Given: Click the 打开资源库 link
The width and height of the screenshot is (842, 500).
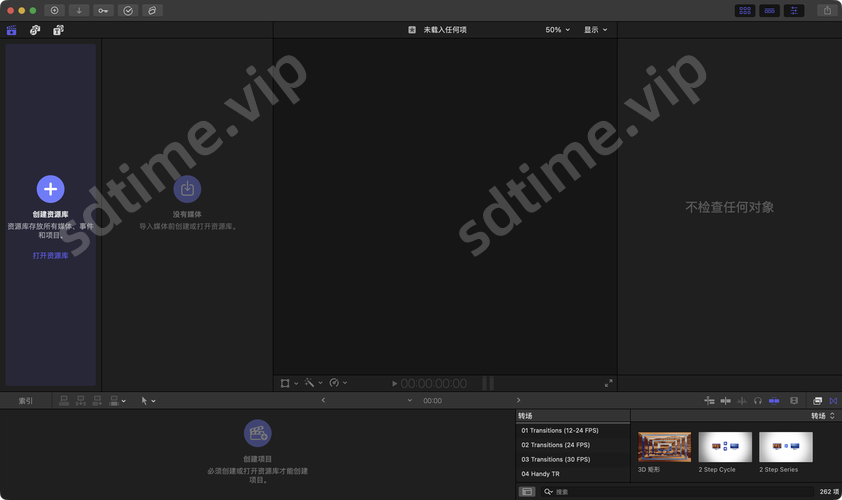Looking at the screenshot, I should (50, 256).
